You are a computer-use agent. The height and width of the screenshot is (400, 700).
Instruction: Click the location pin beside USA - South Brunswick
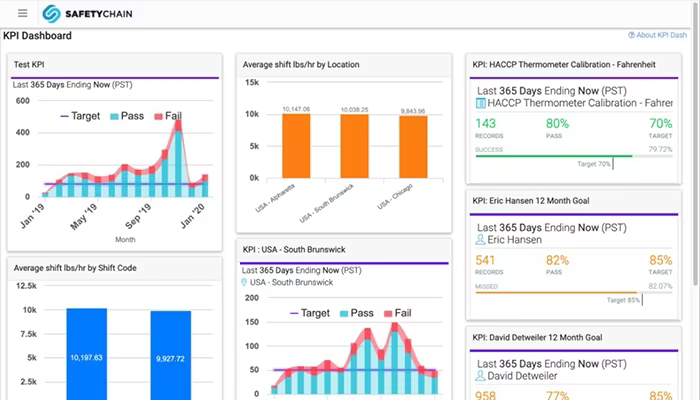244,283
